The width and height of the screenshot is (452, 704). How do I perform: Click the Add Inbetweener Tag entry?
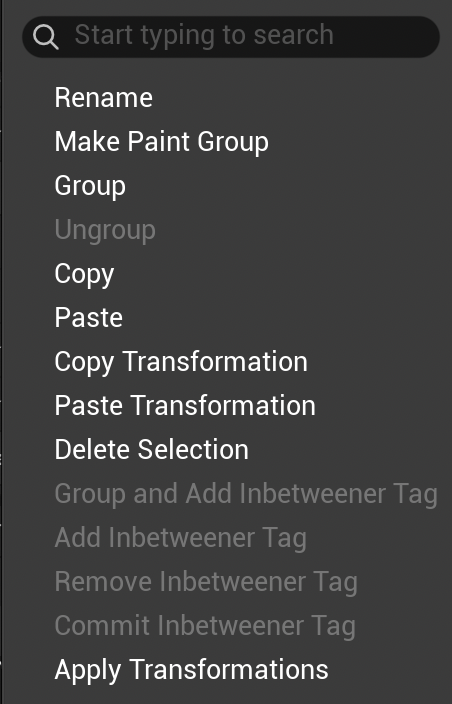pyautogui.click(x=181, y=538)
